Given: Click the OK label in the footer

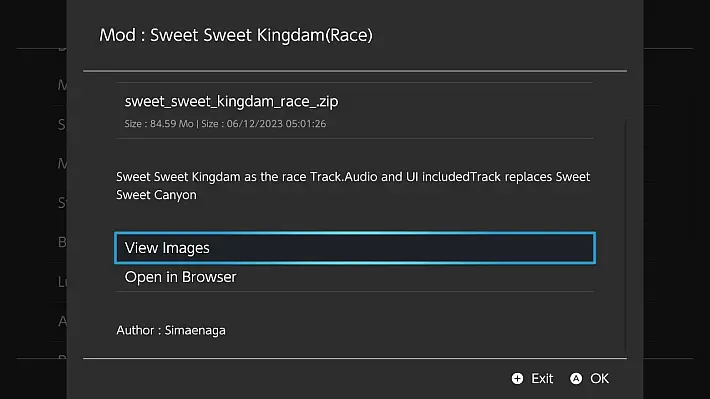Looking at the screenshot, I should [600, 378].
